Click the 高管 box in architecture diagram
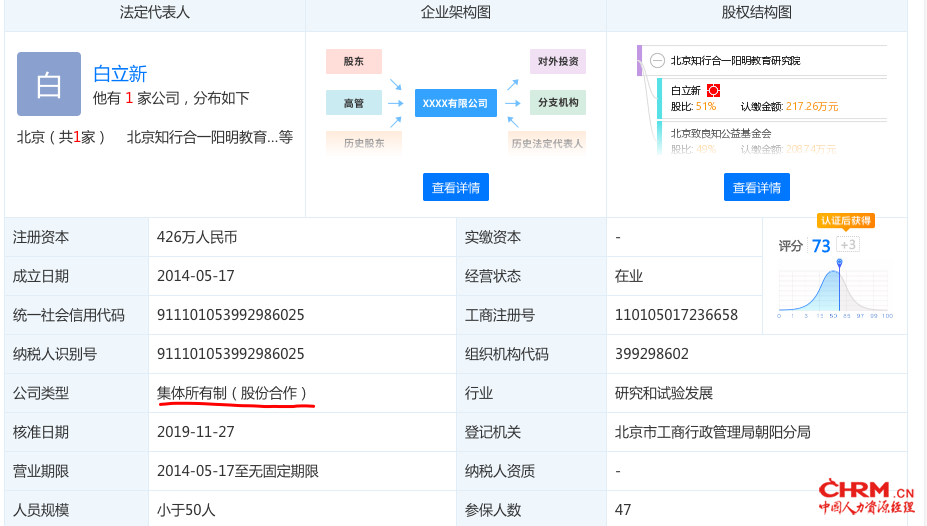The image size is (927, 526). point(354,103)
